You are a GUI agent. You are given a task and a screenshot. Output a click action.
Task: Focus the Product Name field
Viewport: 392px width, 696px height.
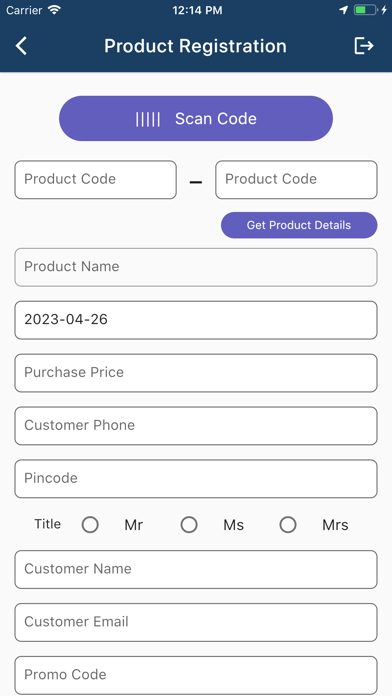196,267
